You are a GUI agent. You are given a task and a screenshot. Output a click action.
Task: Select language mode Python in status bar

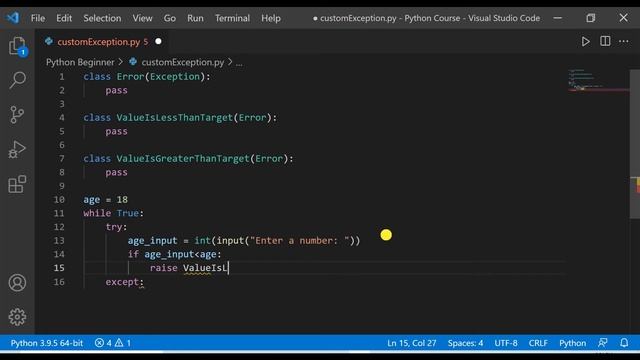pos(572,343)
